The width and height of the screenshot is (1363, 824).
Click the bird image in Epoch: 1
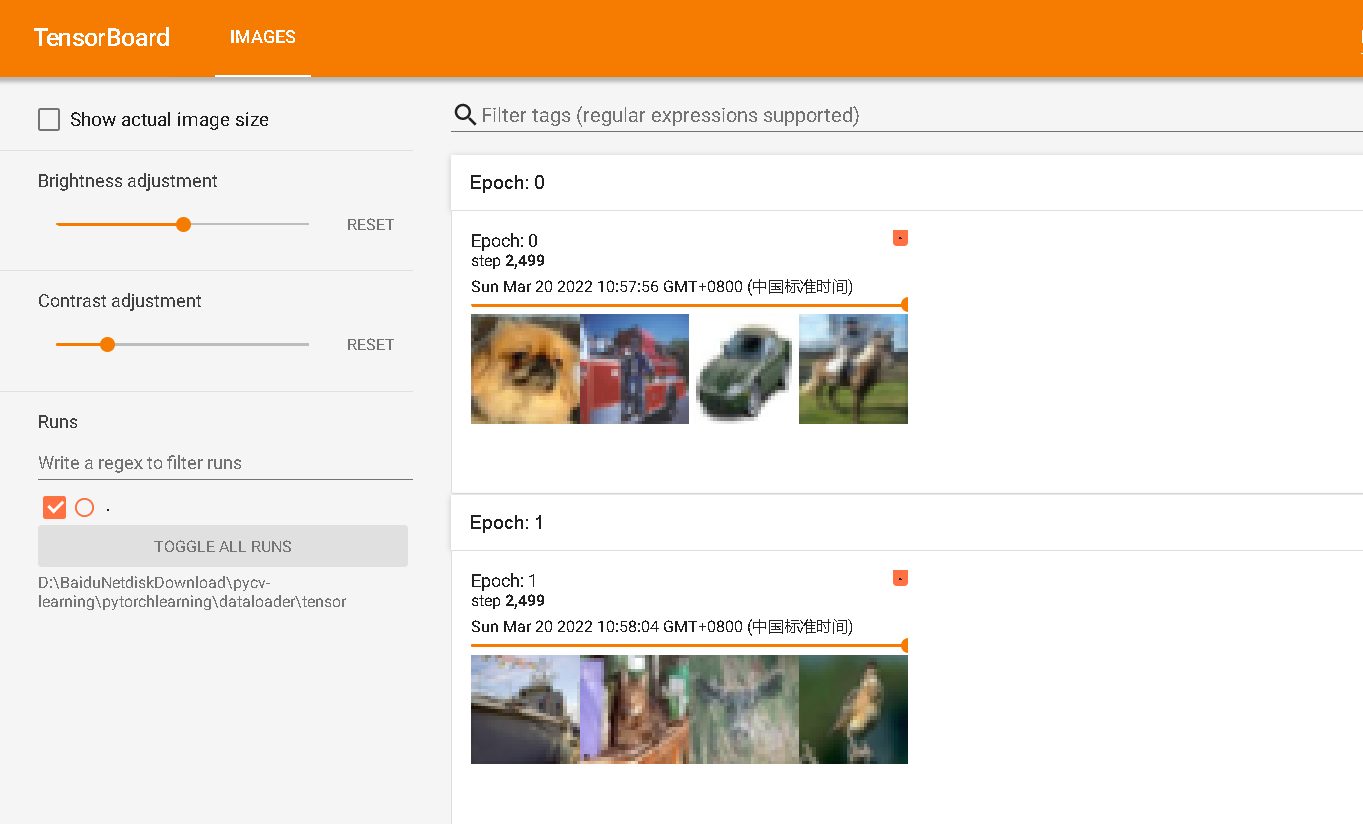[853, 710]
